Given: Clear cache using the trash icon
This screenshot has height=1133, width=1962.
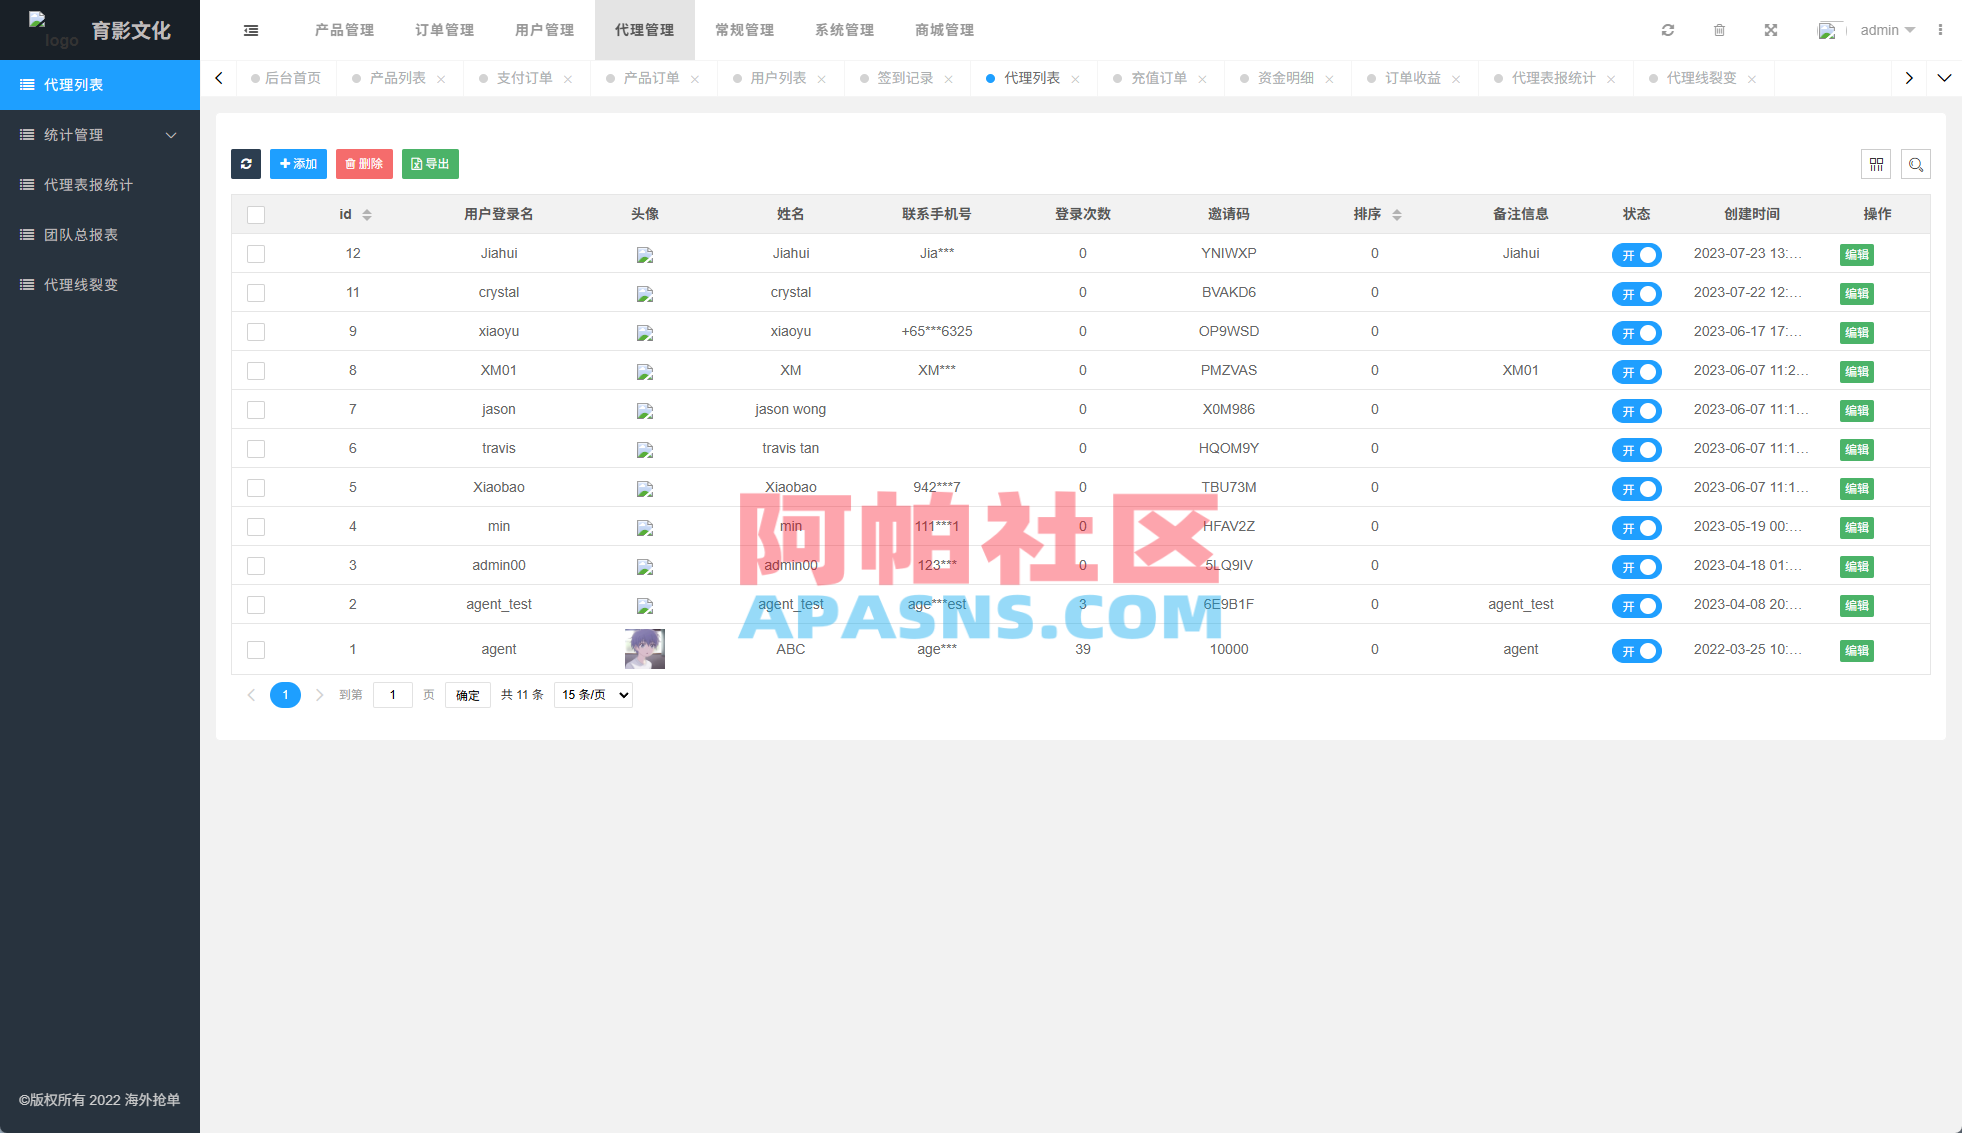Looking at the screenshot, I should 1719,30.
